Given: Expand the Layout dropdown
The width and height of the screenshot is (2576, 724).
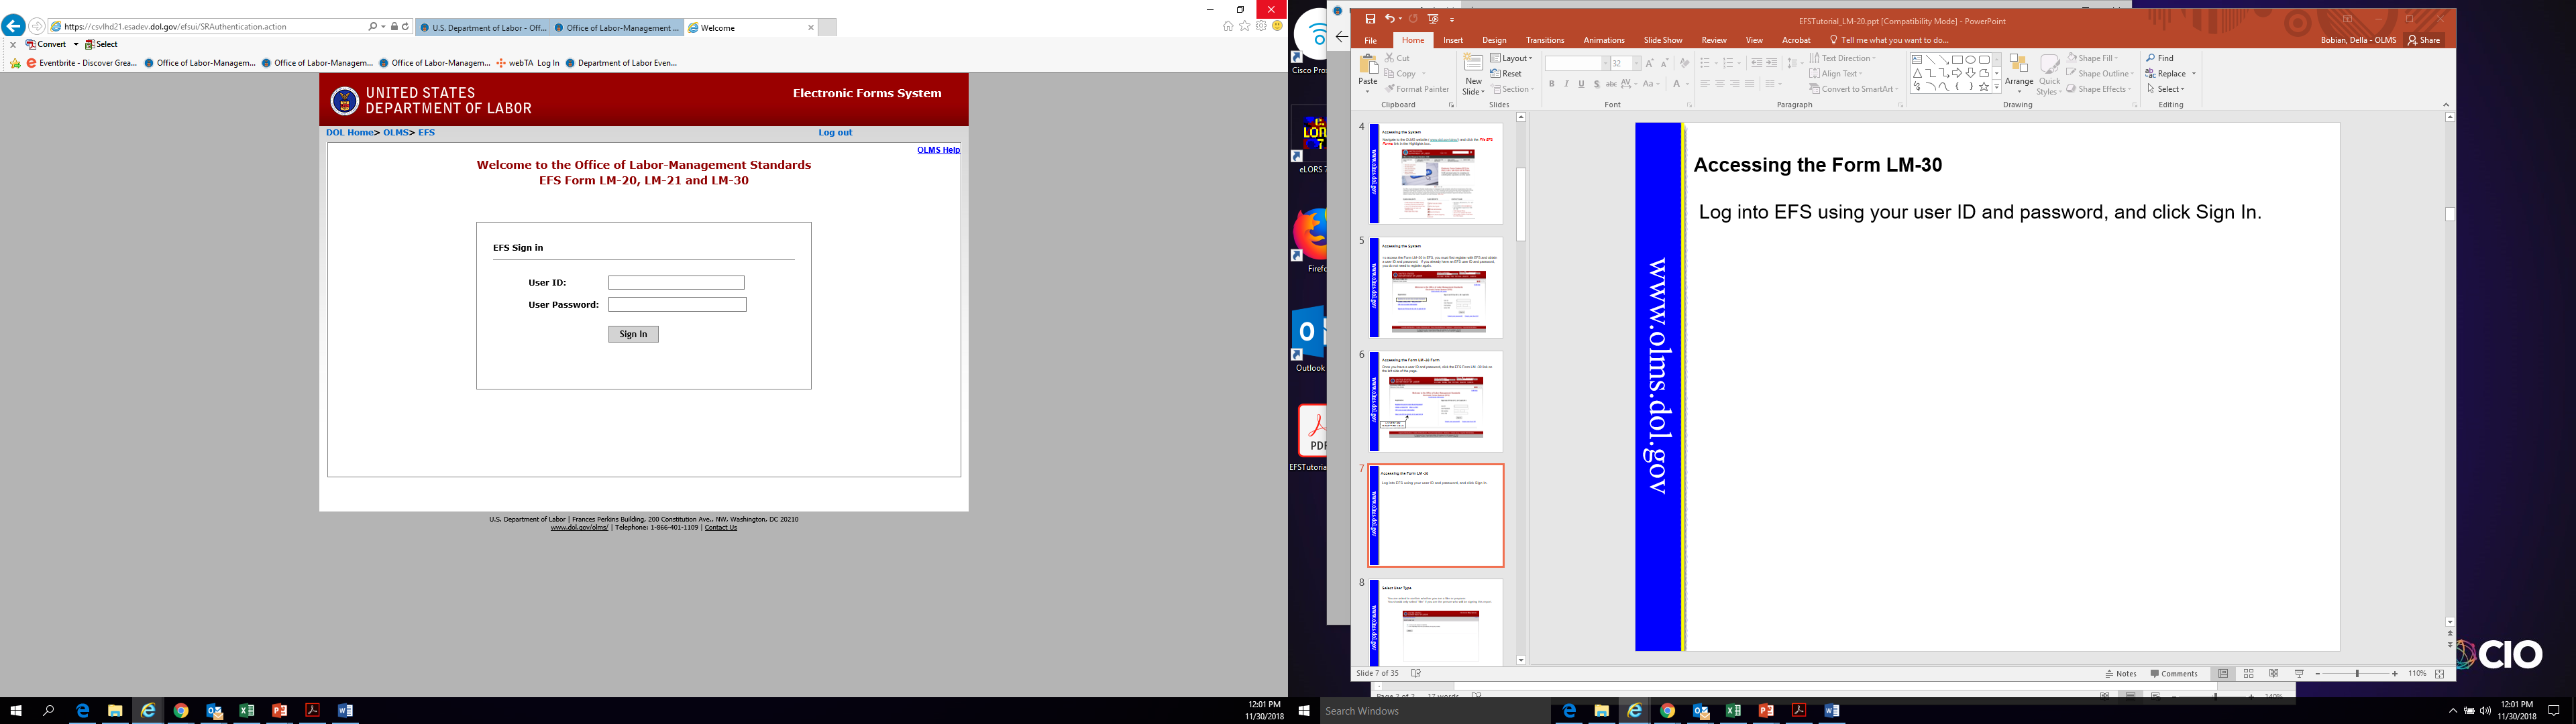Looking at the screenshot, I should tap(1511, 58).
